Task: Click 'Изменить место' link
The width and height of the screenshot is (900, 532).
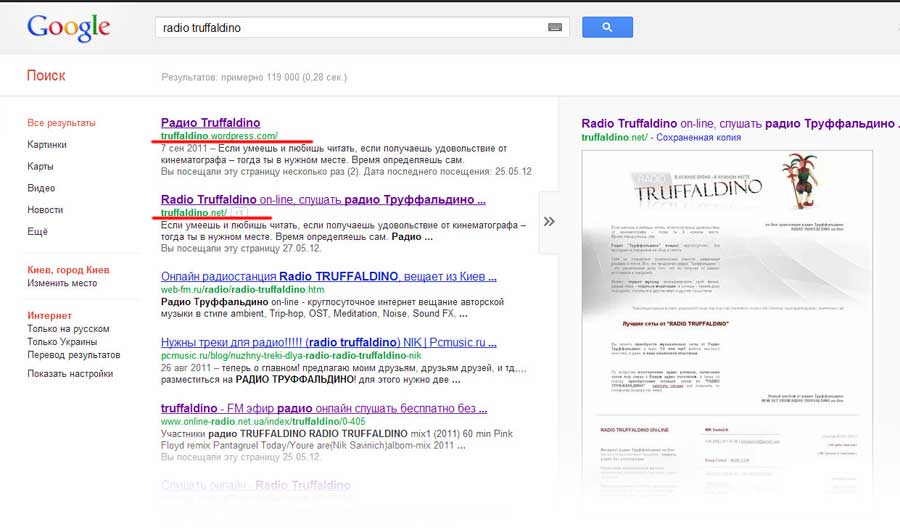Action: pos(62,284)
